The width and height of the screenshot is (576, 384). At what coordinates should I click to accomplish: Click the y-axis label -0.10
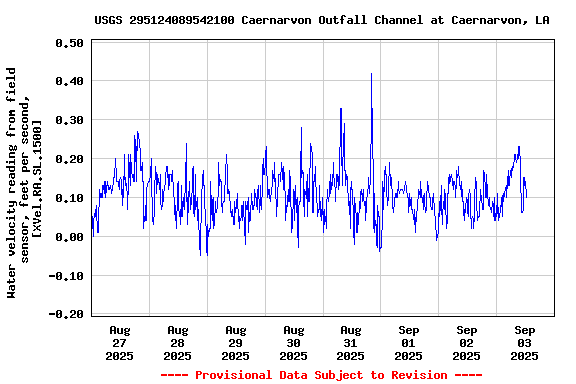pyautogui.click(x=66, y=276)
